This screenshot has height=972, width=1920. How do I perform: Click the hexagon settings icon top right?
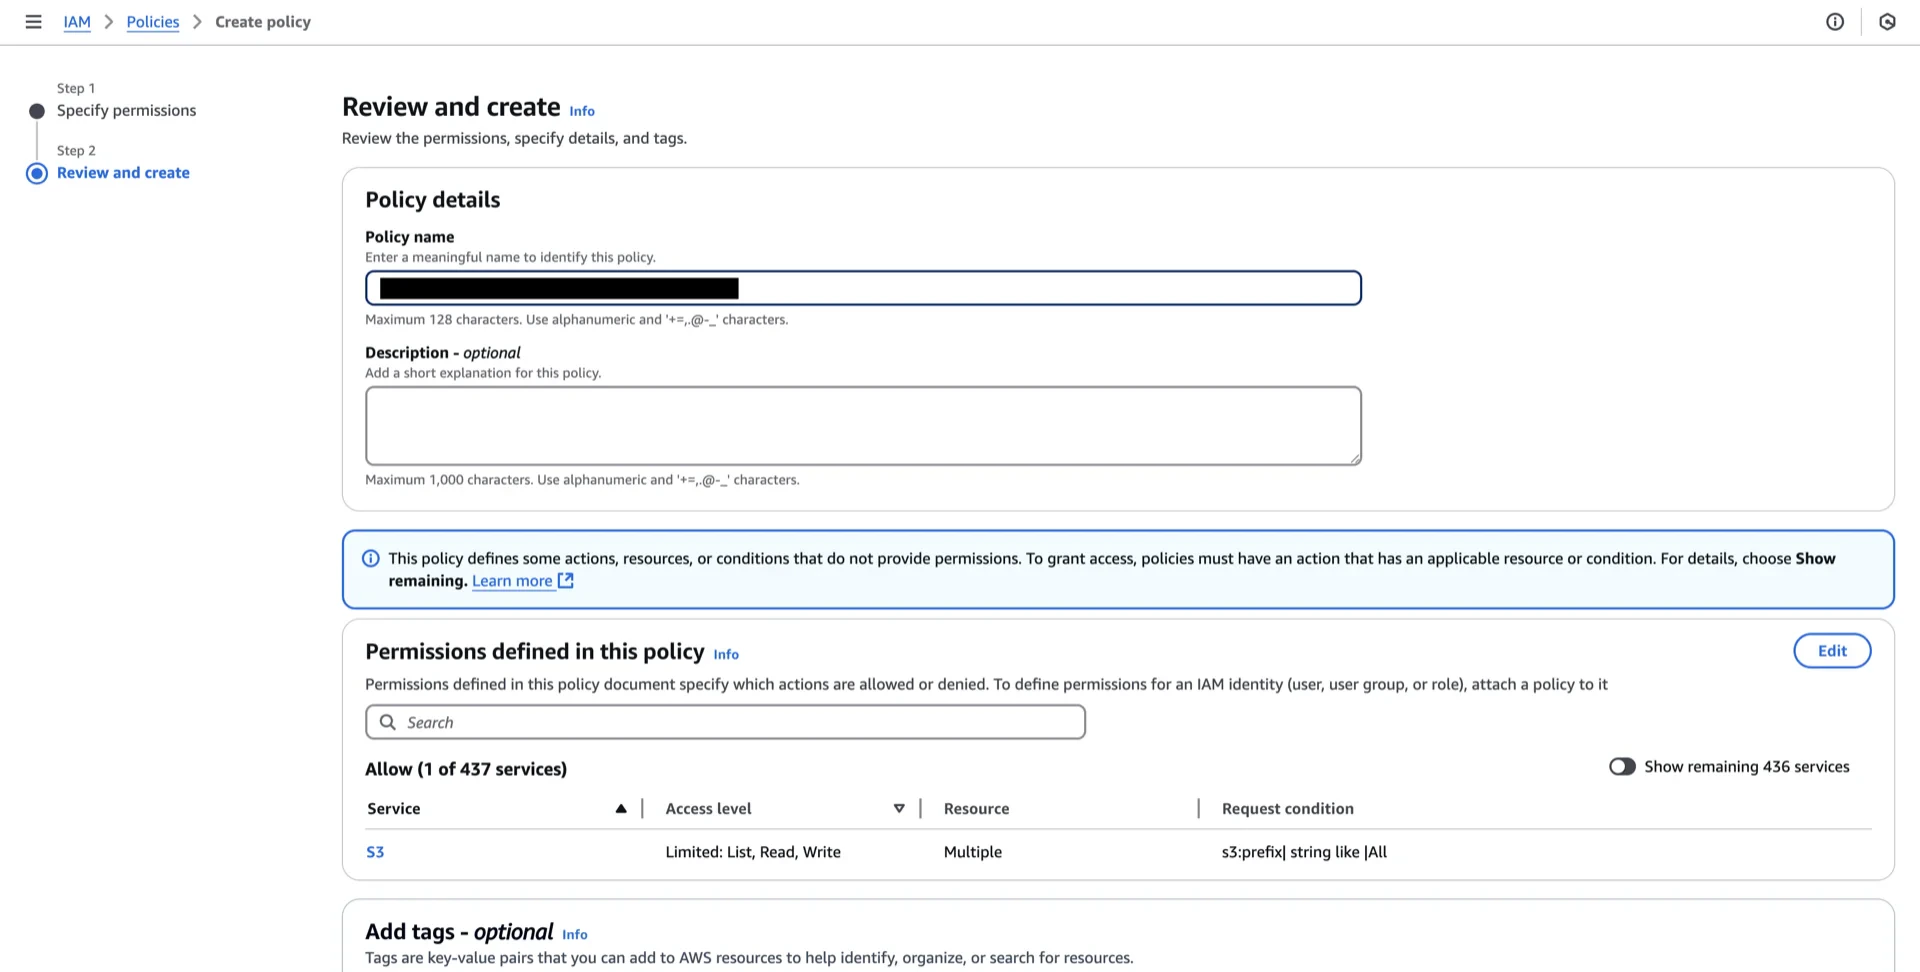(1887, 22)
